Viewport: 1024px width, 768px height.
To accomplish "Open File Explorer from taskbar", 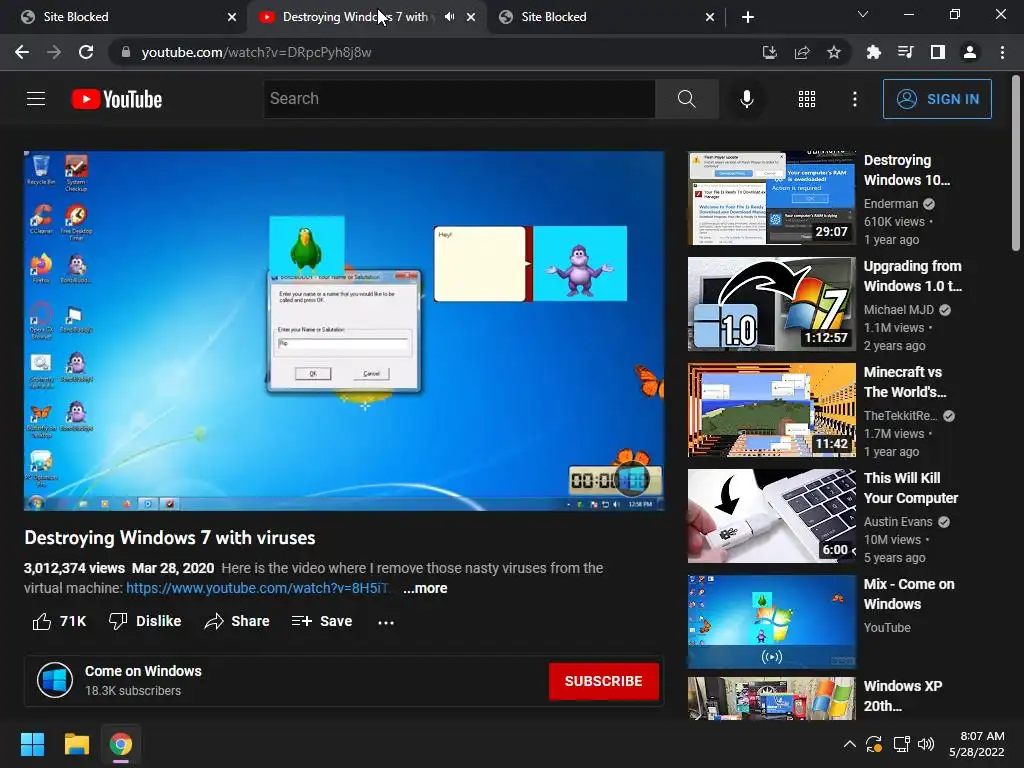I will [x=76, y=744].
